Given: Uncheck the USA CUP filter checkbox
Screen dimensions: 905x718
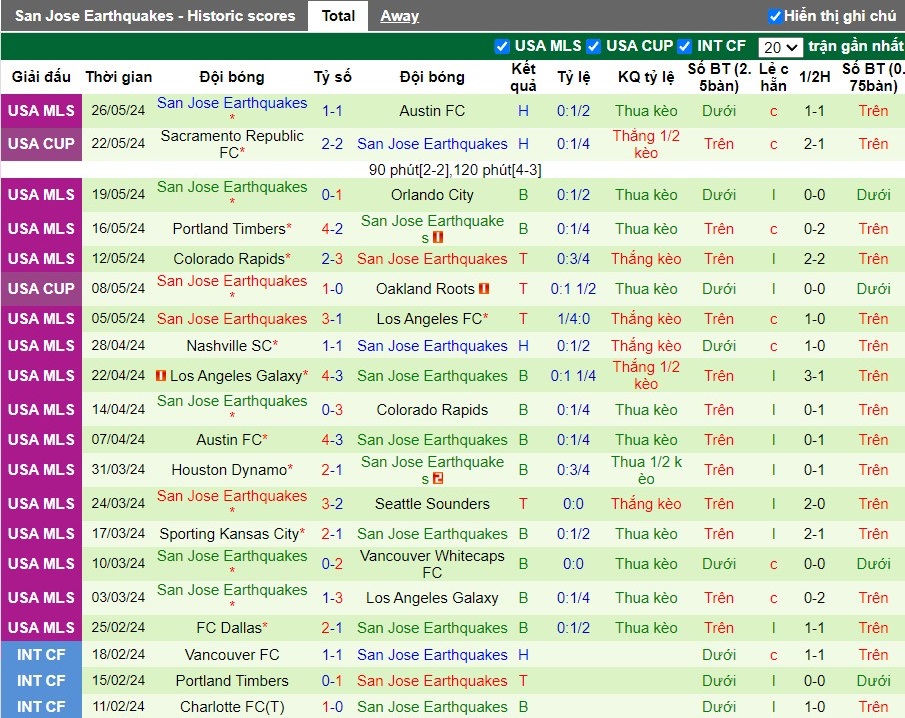Looking at the screenshot, I should (593, 46).
